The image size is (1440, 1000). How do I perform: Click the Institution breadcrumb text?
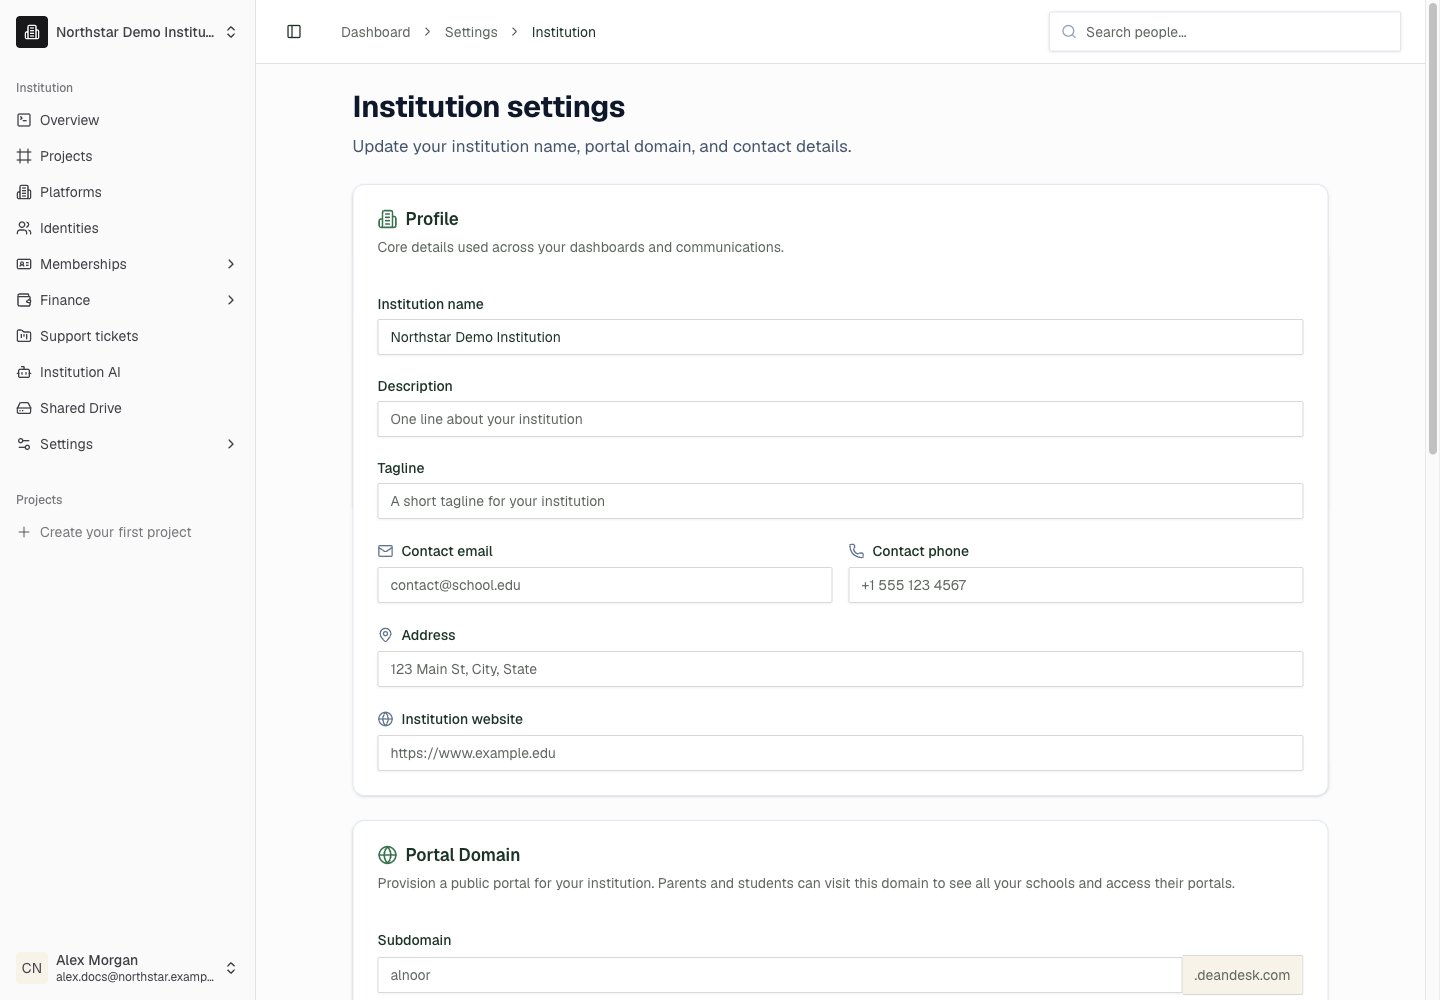coord(564,32)
